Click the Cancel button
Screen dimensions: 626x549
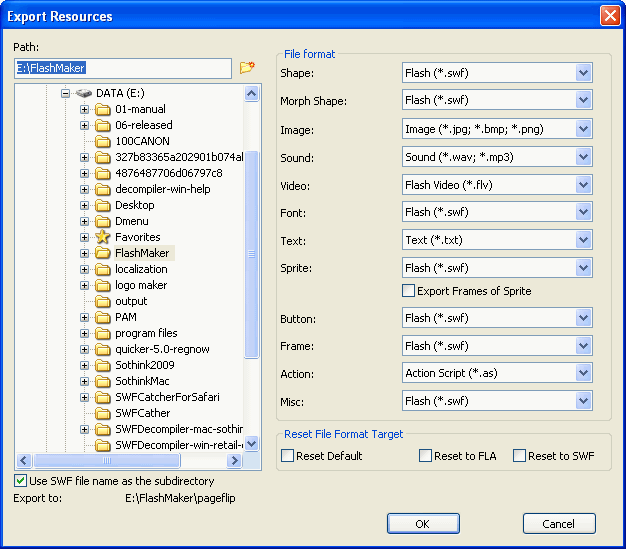pyautogui.click(x=559, y=523)
